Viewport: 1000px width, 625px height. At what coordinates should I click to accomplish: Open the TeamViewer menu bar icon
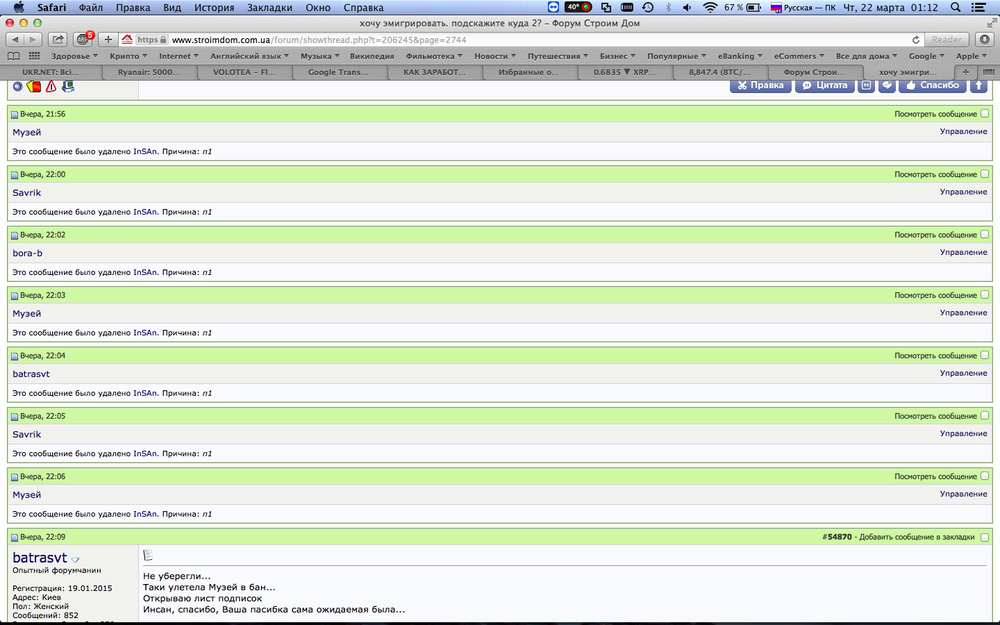point(553,8)
